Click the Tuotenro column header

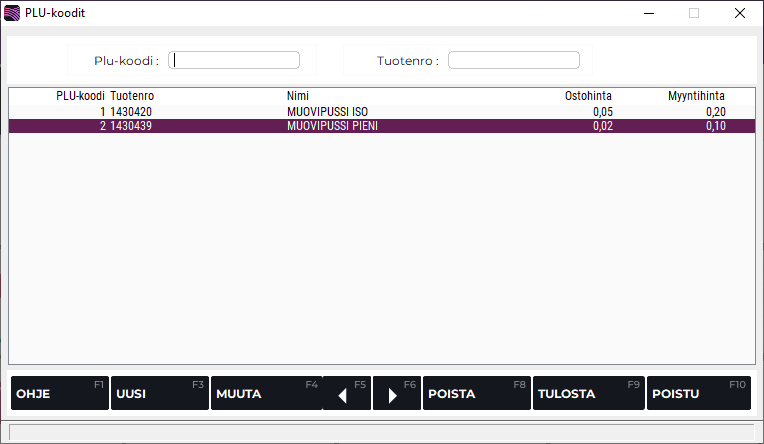(x=132, y=96)
